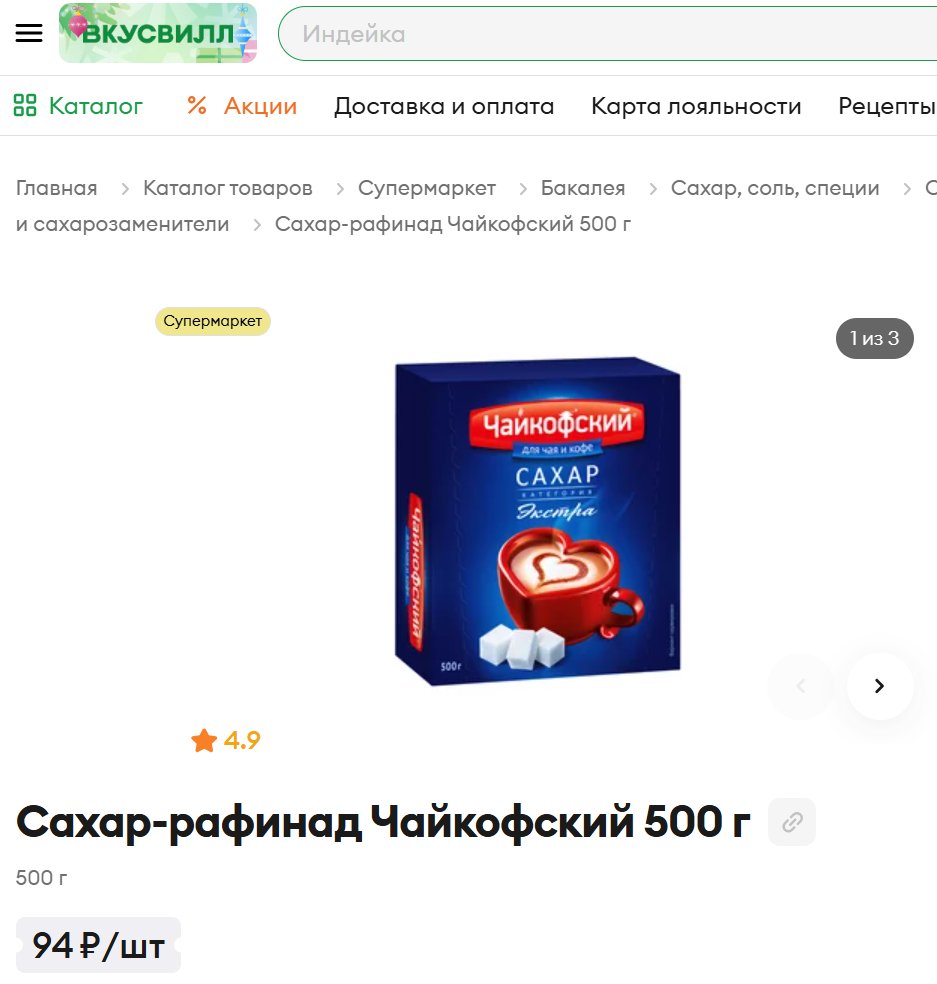This screenshot has width=937, height=984.
Task: Open the hamburger menu icon
Action: 29,33
